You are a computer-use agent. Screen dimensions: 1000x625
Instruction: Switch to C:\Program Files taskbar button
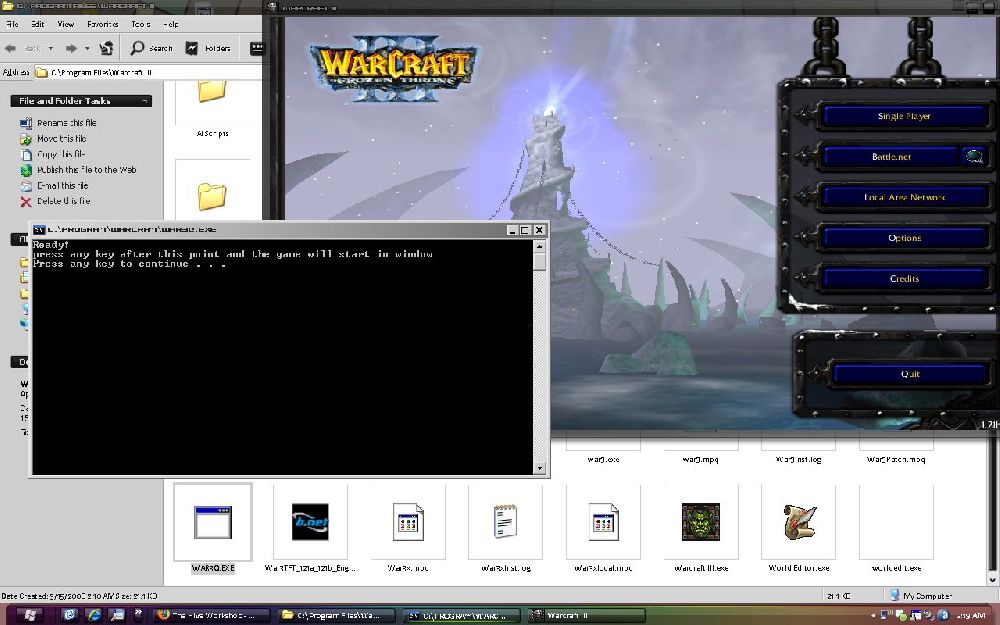pos(337,615)
